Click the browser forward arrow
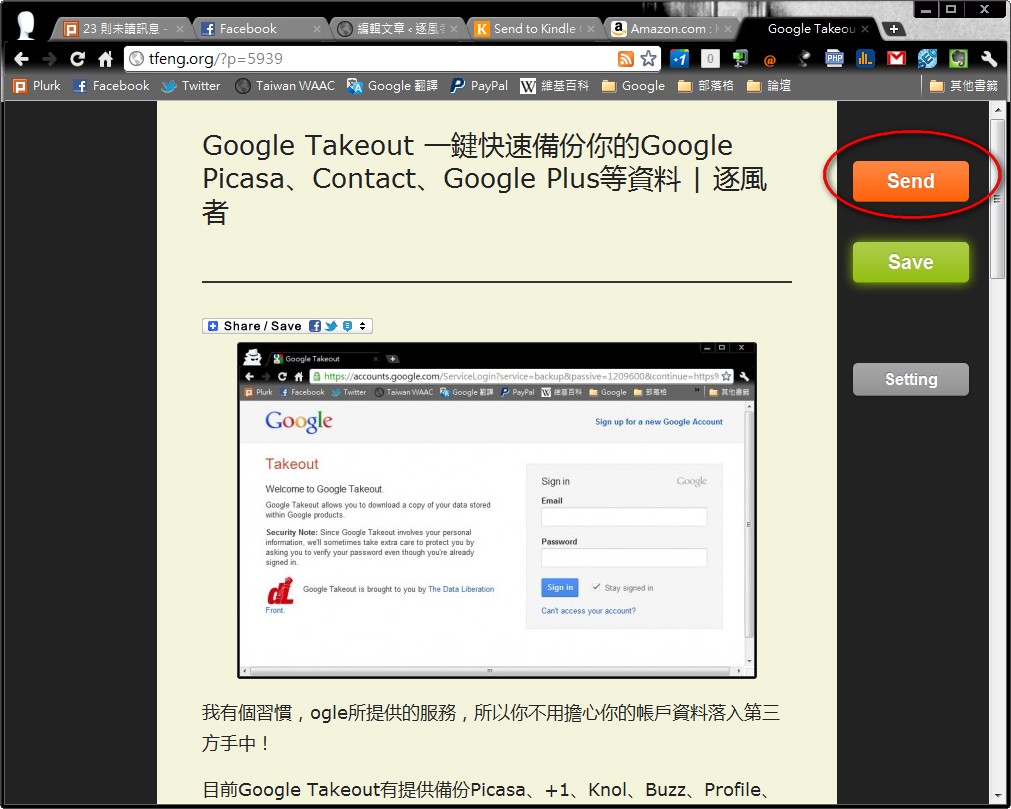This screenshot has width=1011, height=809. pyautogui.click(x=49, y=59)
